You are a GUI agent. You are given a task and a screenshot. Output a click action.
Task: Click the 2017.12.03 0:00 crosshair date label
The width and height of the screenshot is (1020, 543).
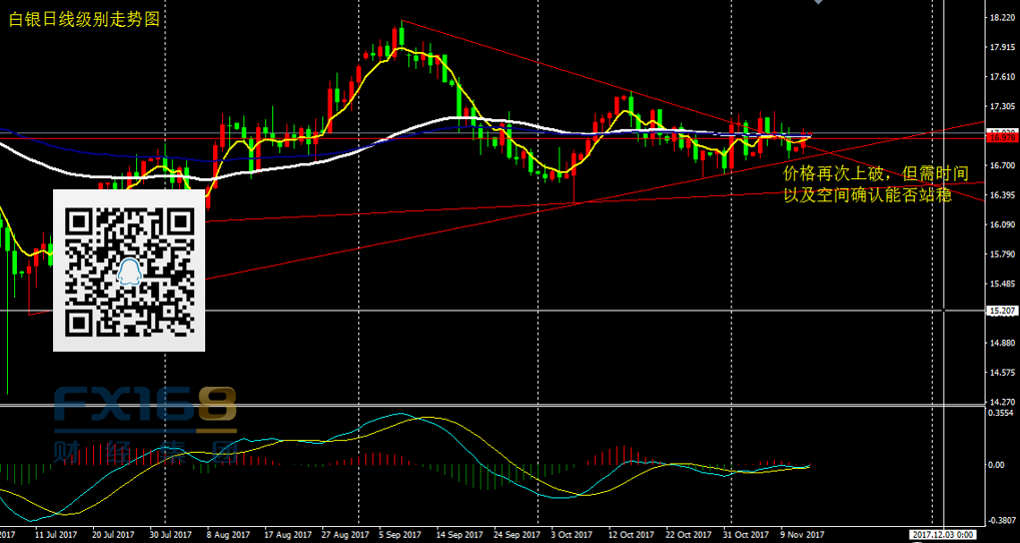[x=945, y=535]
